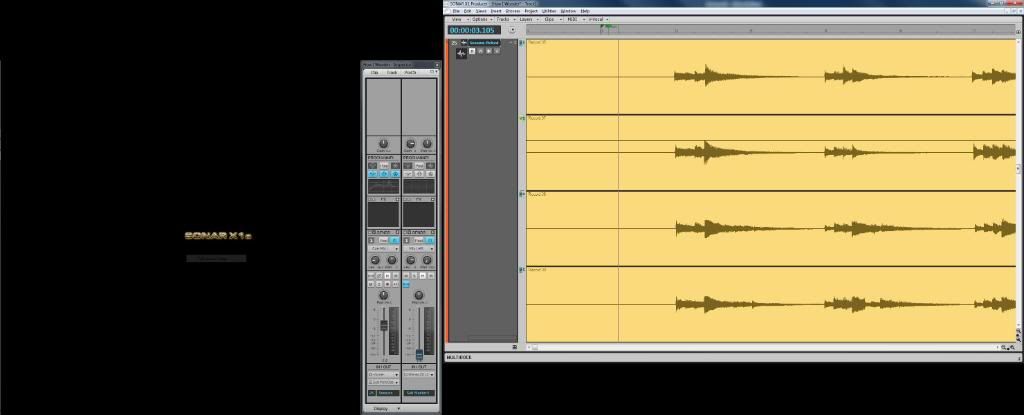Select the ProCh tab in Inspector
This screenshot has height=415, width=1024.
point(410,73)
